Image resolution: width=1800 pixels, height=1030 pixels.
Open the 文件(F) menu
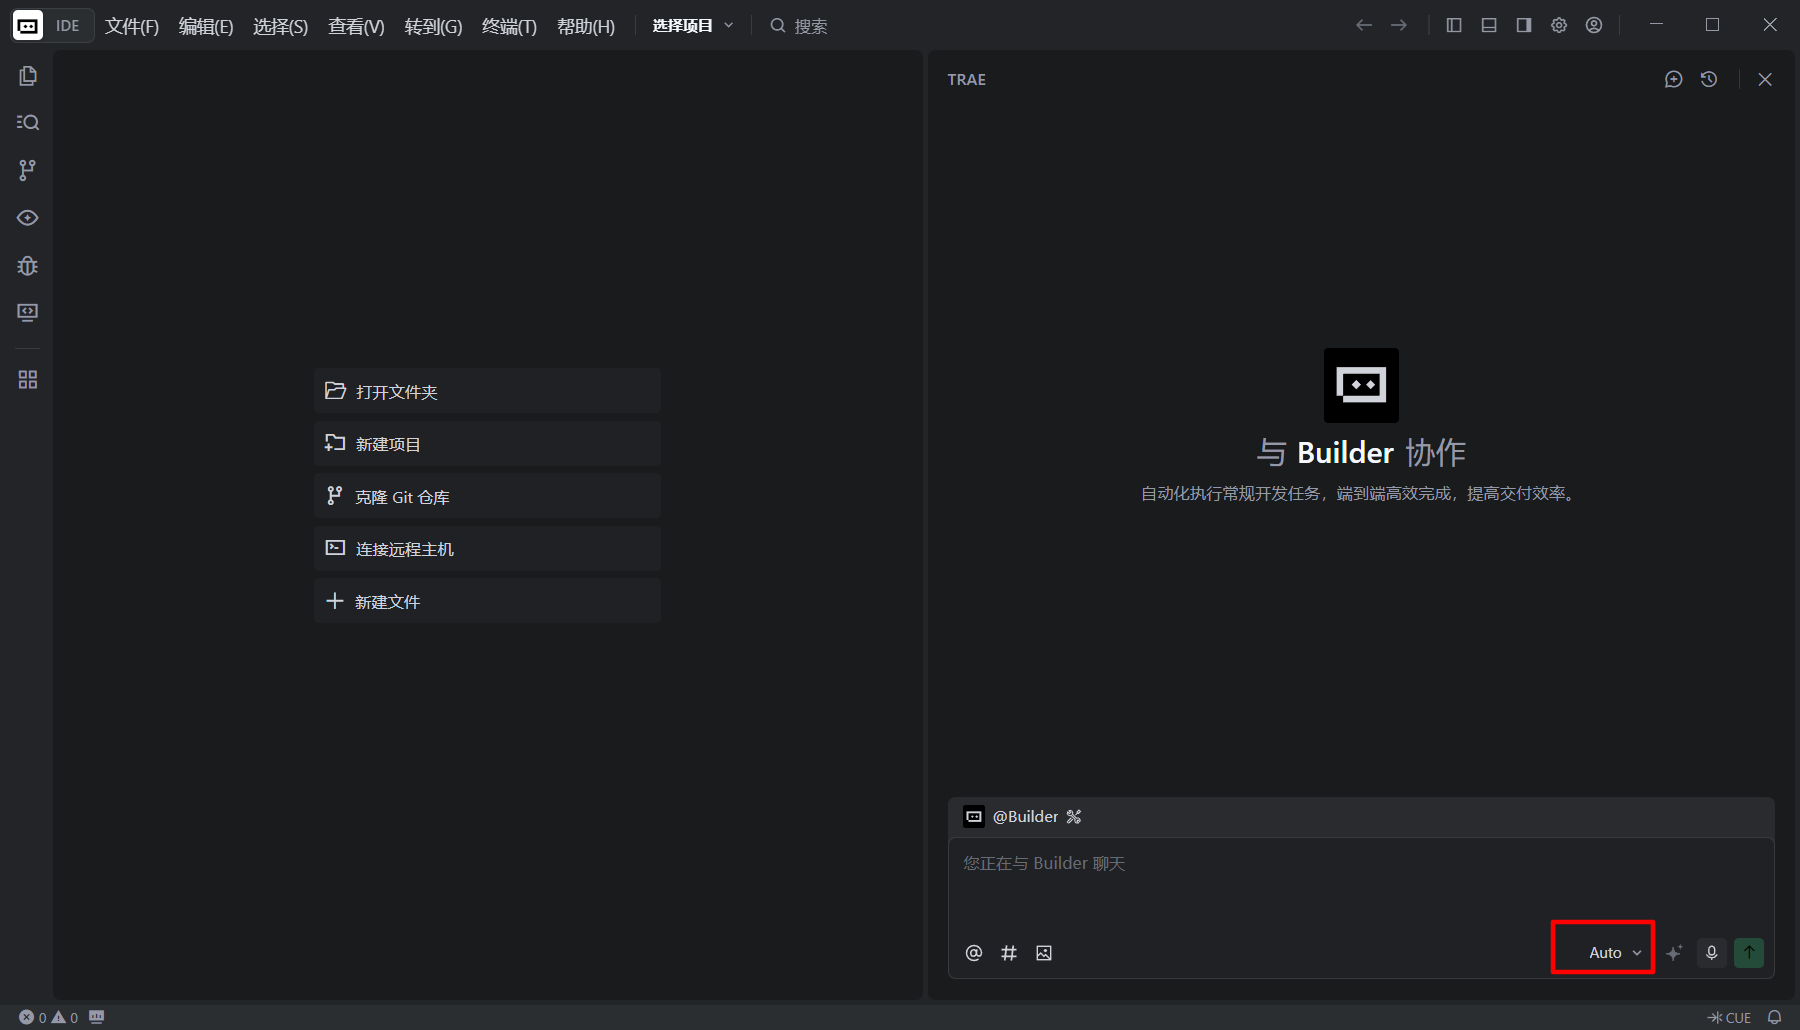pos(132,26)
